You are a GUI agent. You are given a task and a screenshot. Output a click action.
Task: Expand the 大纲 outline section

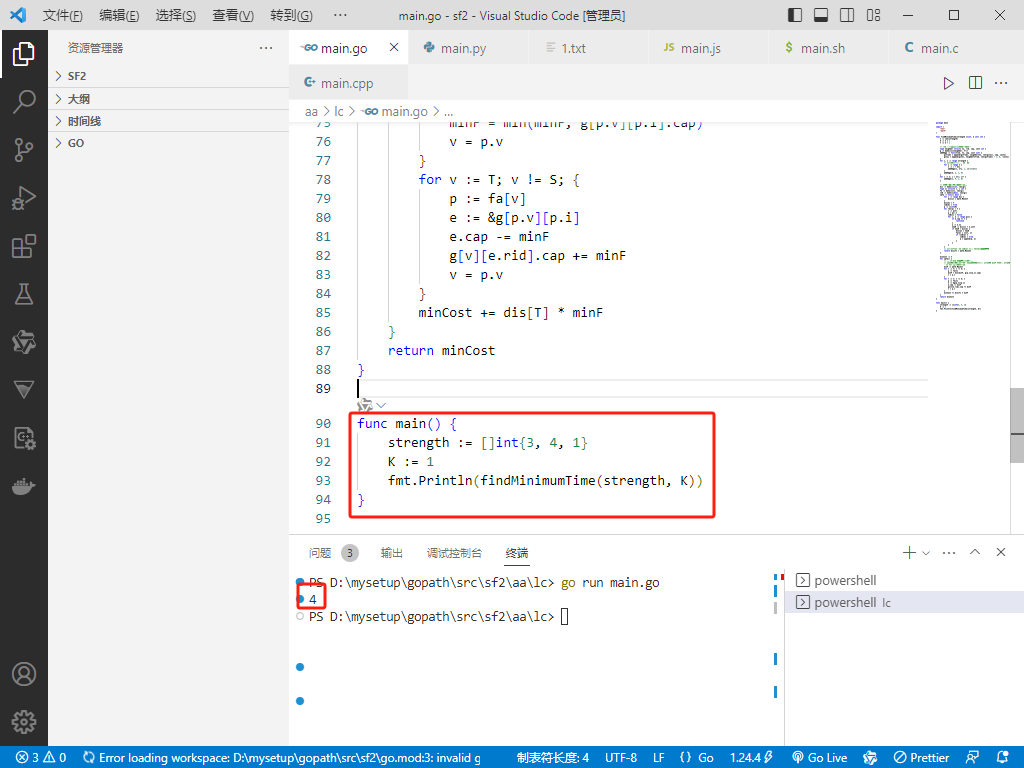click(x=168, y=99)
